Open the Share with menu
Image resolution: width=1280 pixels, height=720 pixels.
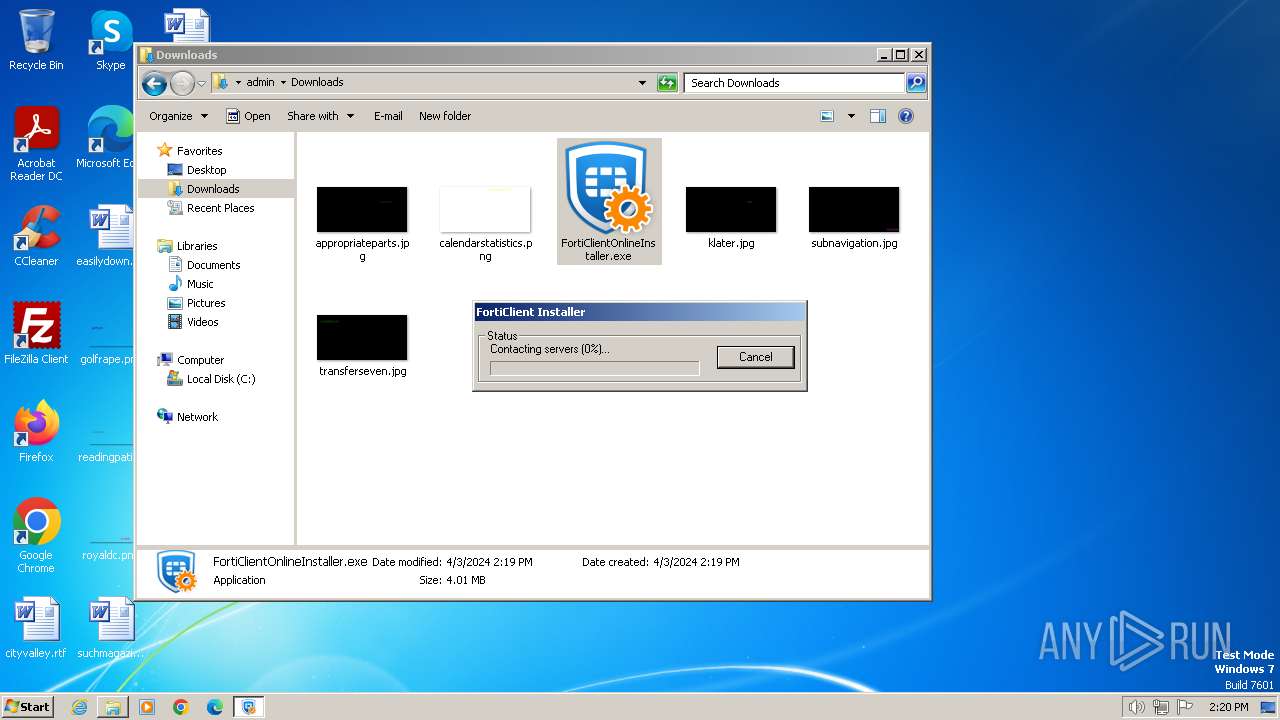320,116
